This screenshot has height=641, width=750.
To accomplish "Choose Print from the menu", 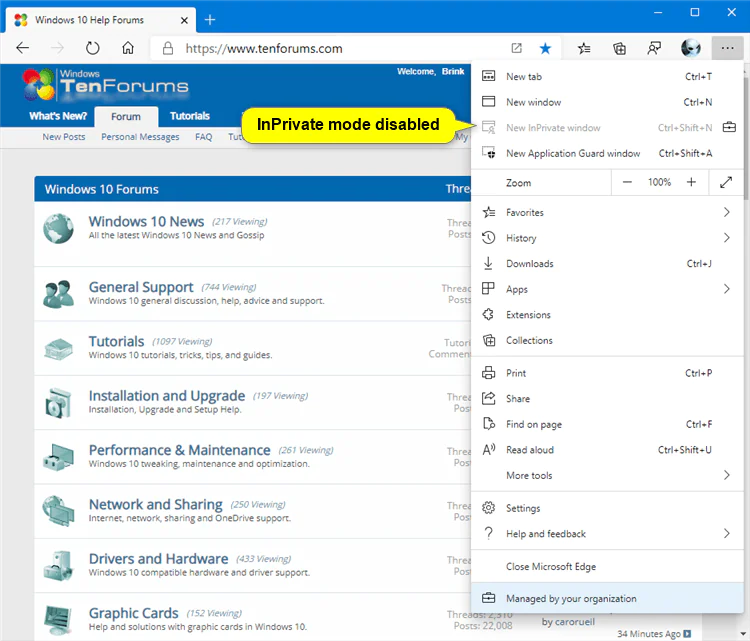I will [x=607, y=373].
